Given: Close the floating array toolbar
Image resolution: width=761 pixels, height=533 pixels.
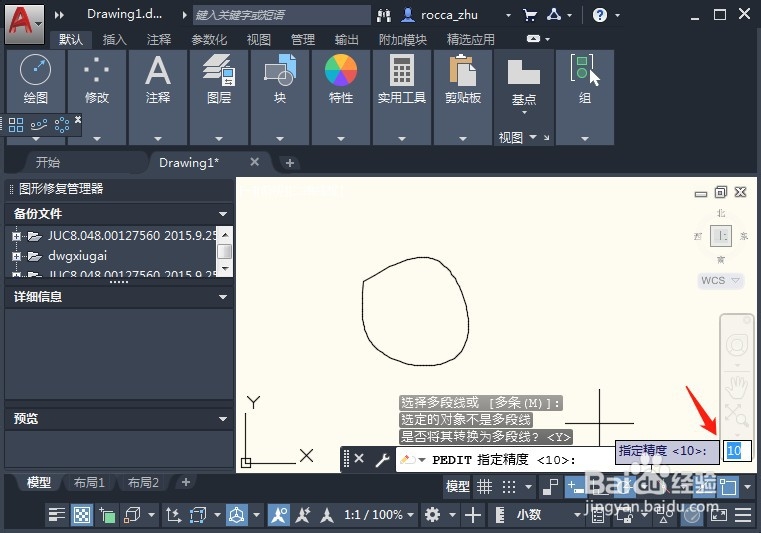Looking at the screenshot, I should click(78, 119).
